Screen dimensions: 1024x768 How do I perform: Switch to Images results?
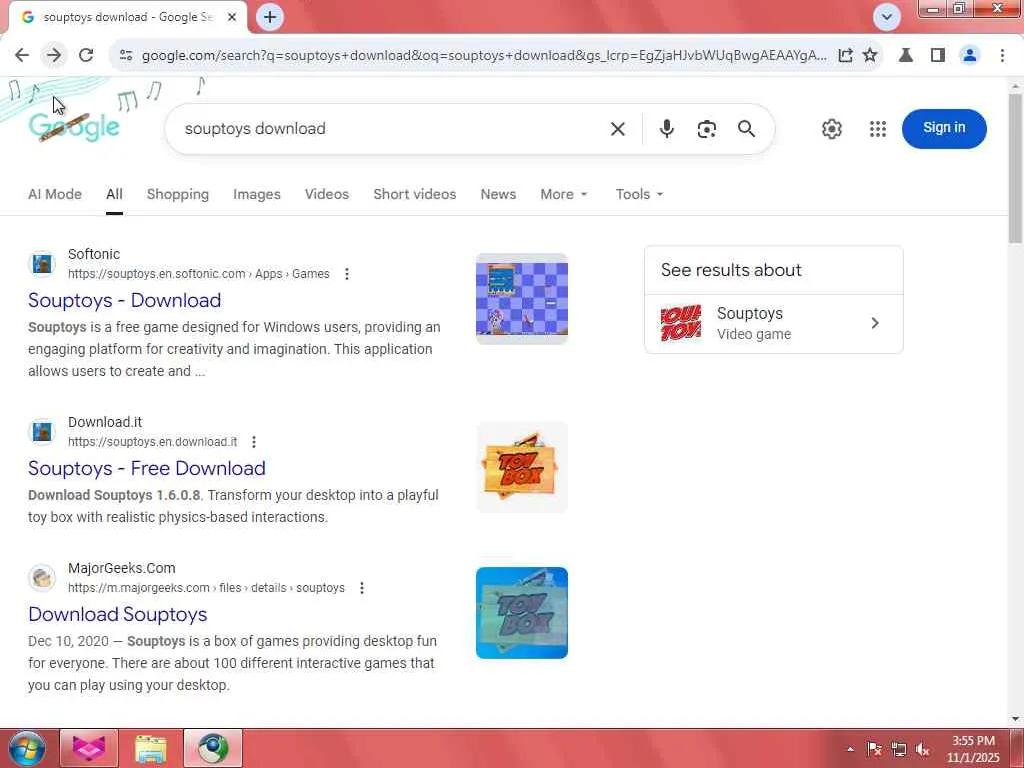tap(257, 194)
